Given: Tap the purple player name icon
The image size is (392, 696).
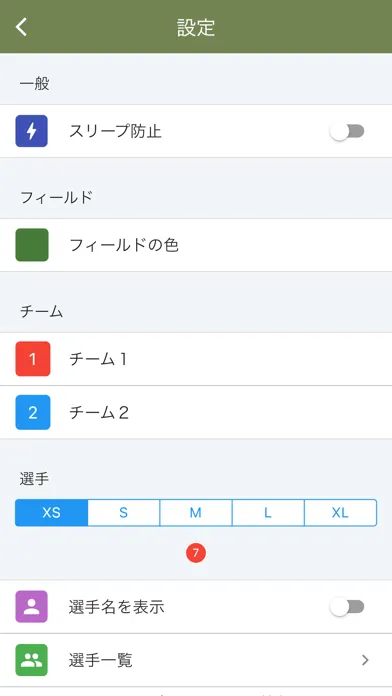Looking at the screenshot, I should 32,606.
